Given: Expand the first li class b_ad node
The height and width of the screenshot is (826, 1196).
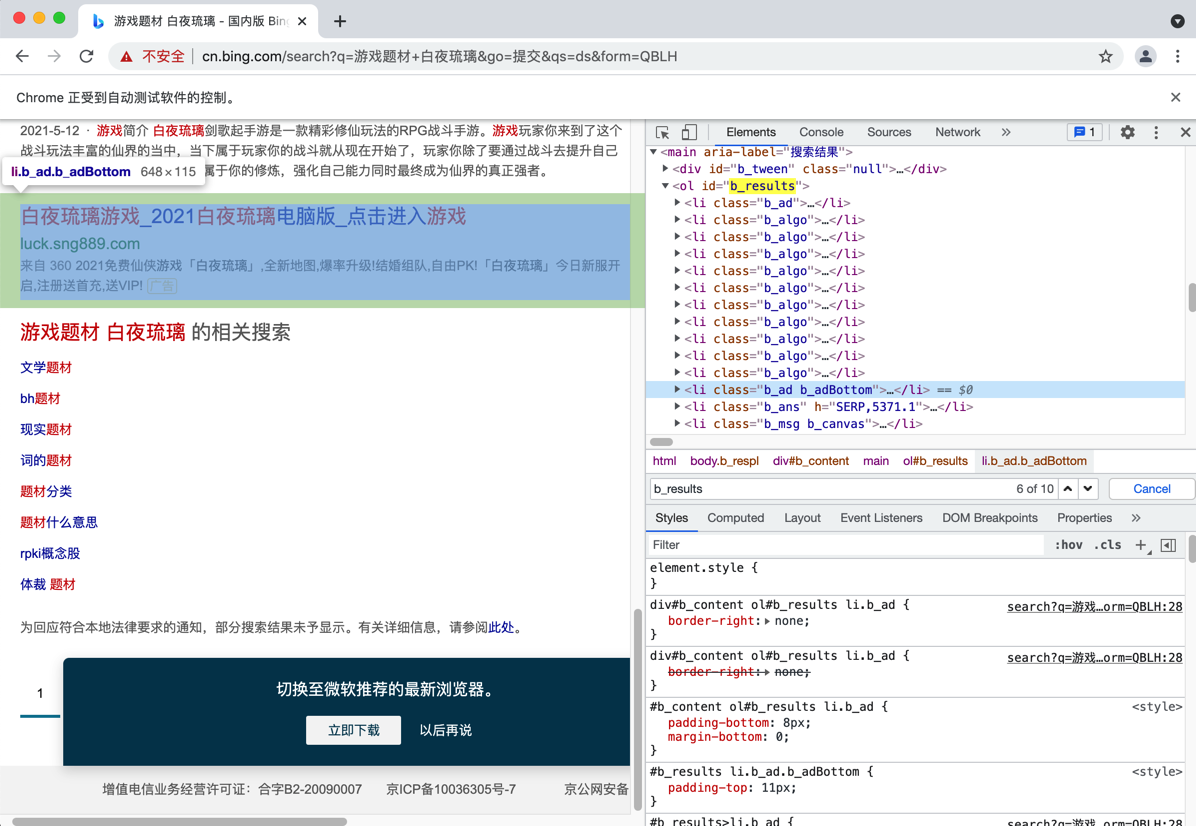Looking at the screenshot, I should tap(677, 203).
